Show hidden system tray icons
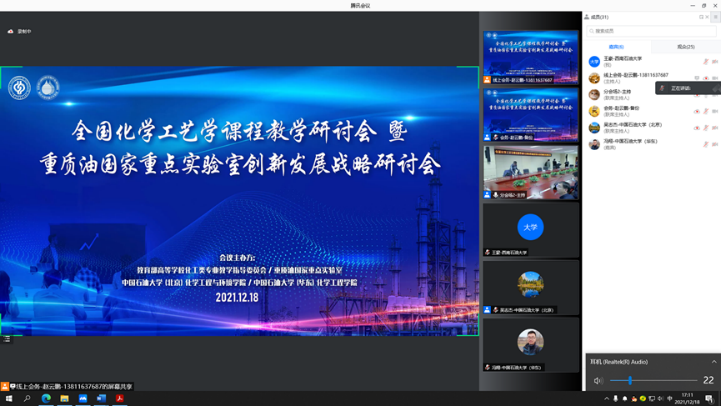Screen dimensions: 721x406 [606, 398]
